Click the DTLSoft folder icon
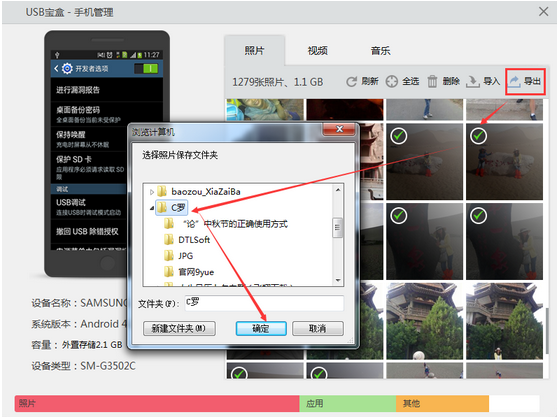560x417 pixels. (x=169, y=240)
